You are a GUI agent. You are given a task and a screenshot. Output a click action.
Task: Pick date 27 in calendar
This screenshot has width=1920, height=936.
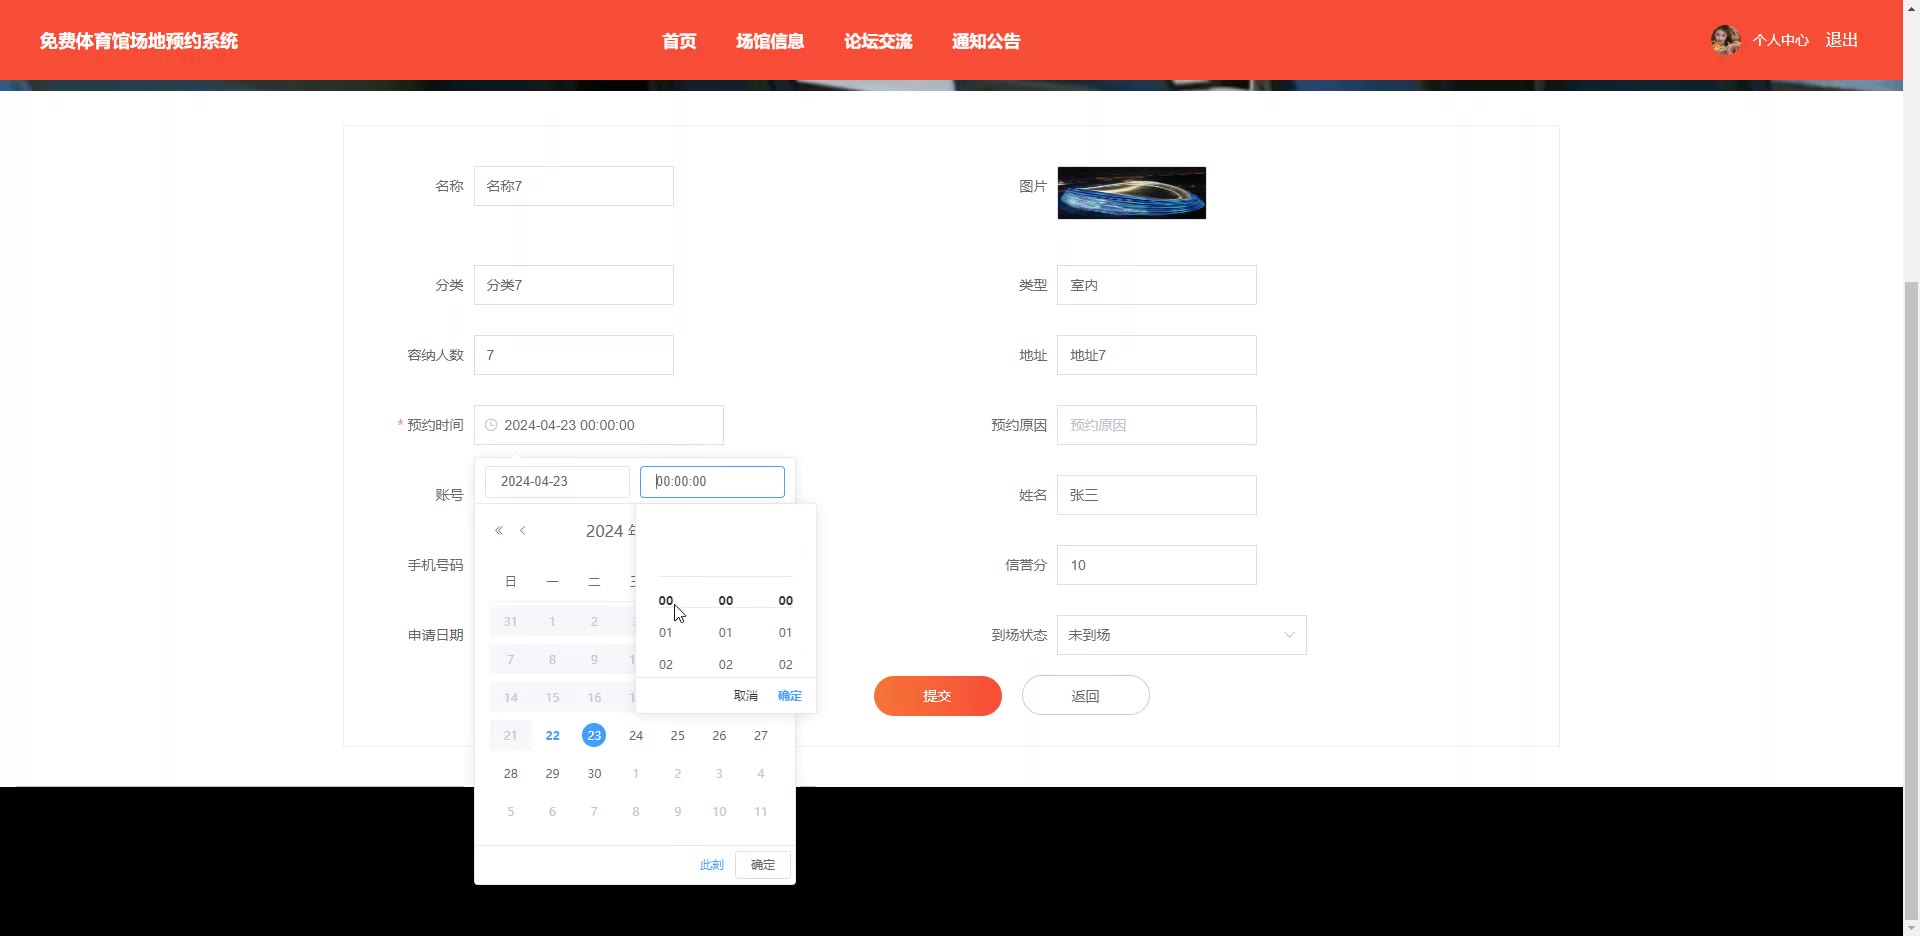click(761, 736)
